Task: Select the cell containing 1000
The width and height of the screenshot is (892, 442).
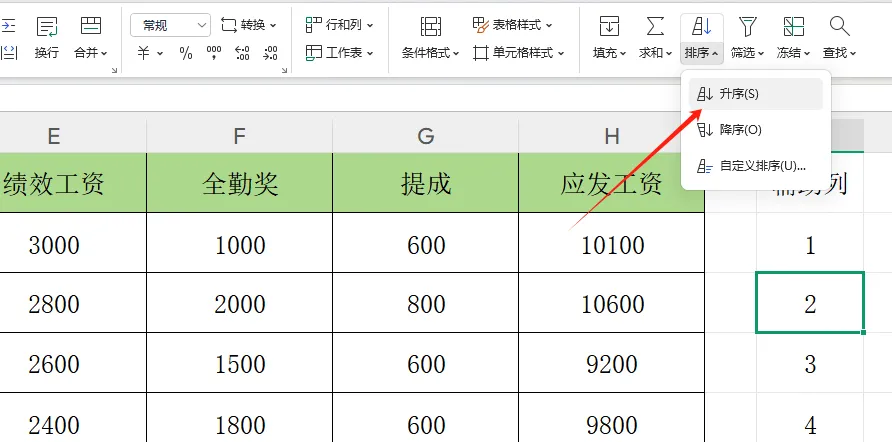Action: (239, 243)
